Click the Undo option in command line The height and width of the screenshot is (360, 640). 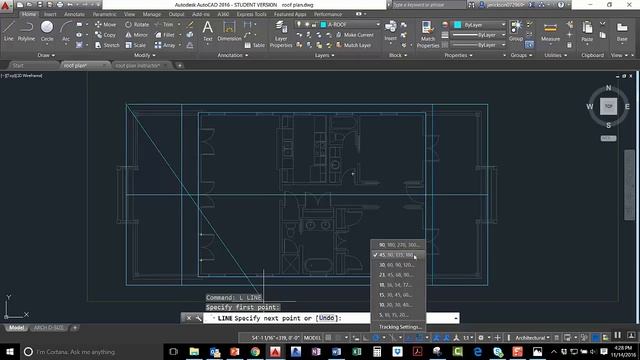pos(327,318)
